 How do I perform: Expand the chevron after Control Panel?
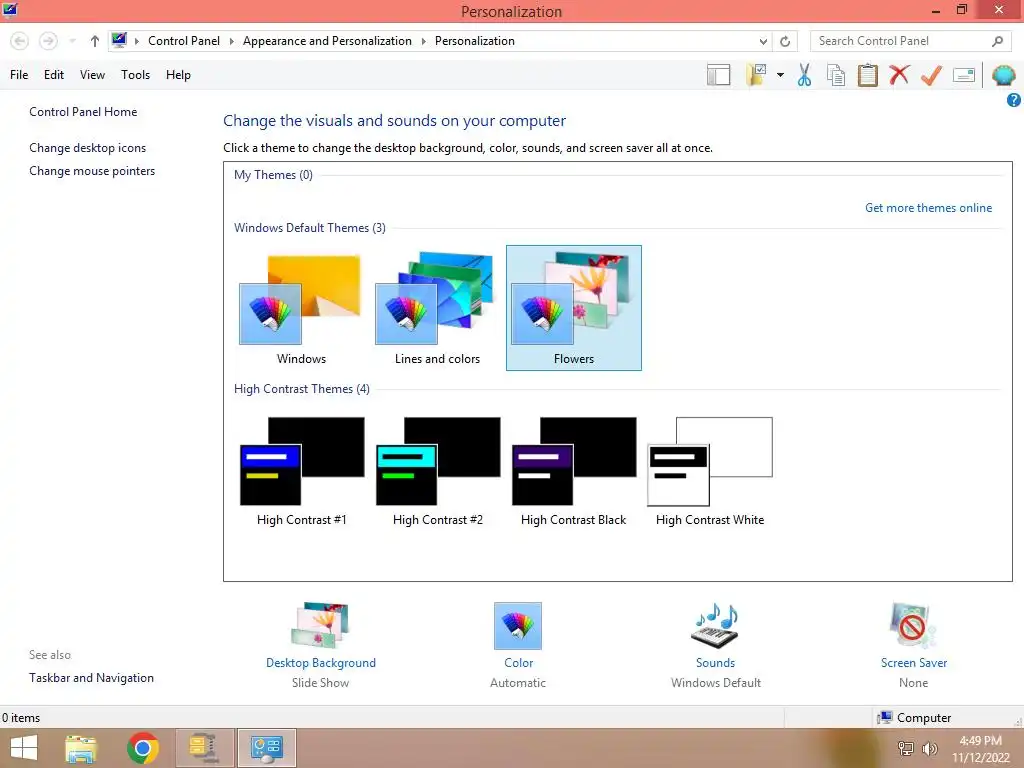[231, 41]
